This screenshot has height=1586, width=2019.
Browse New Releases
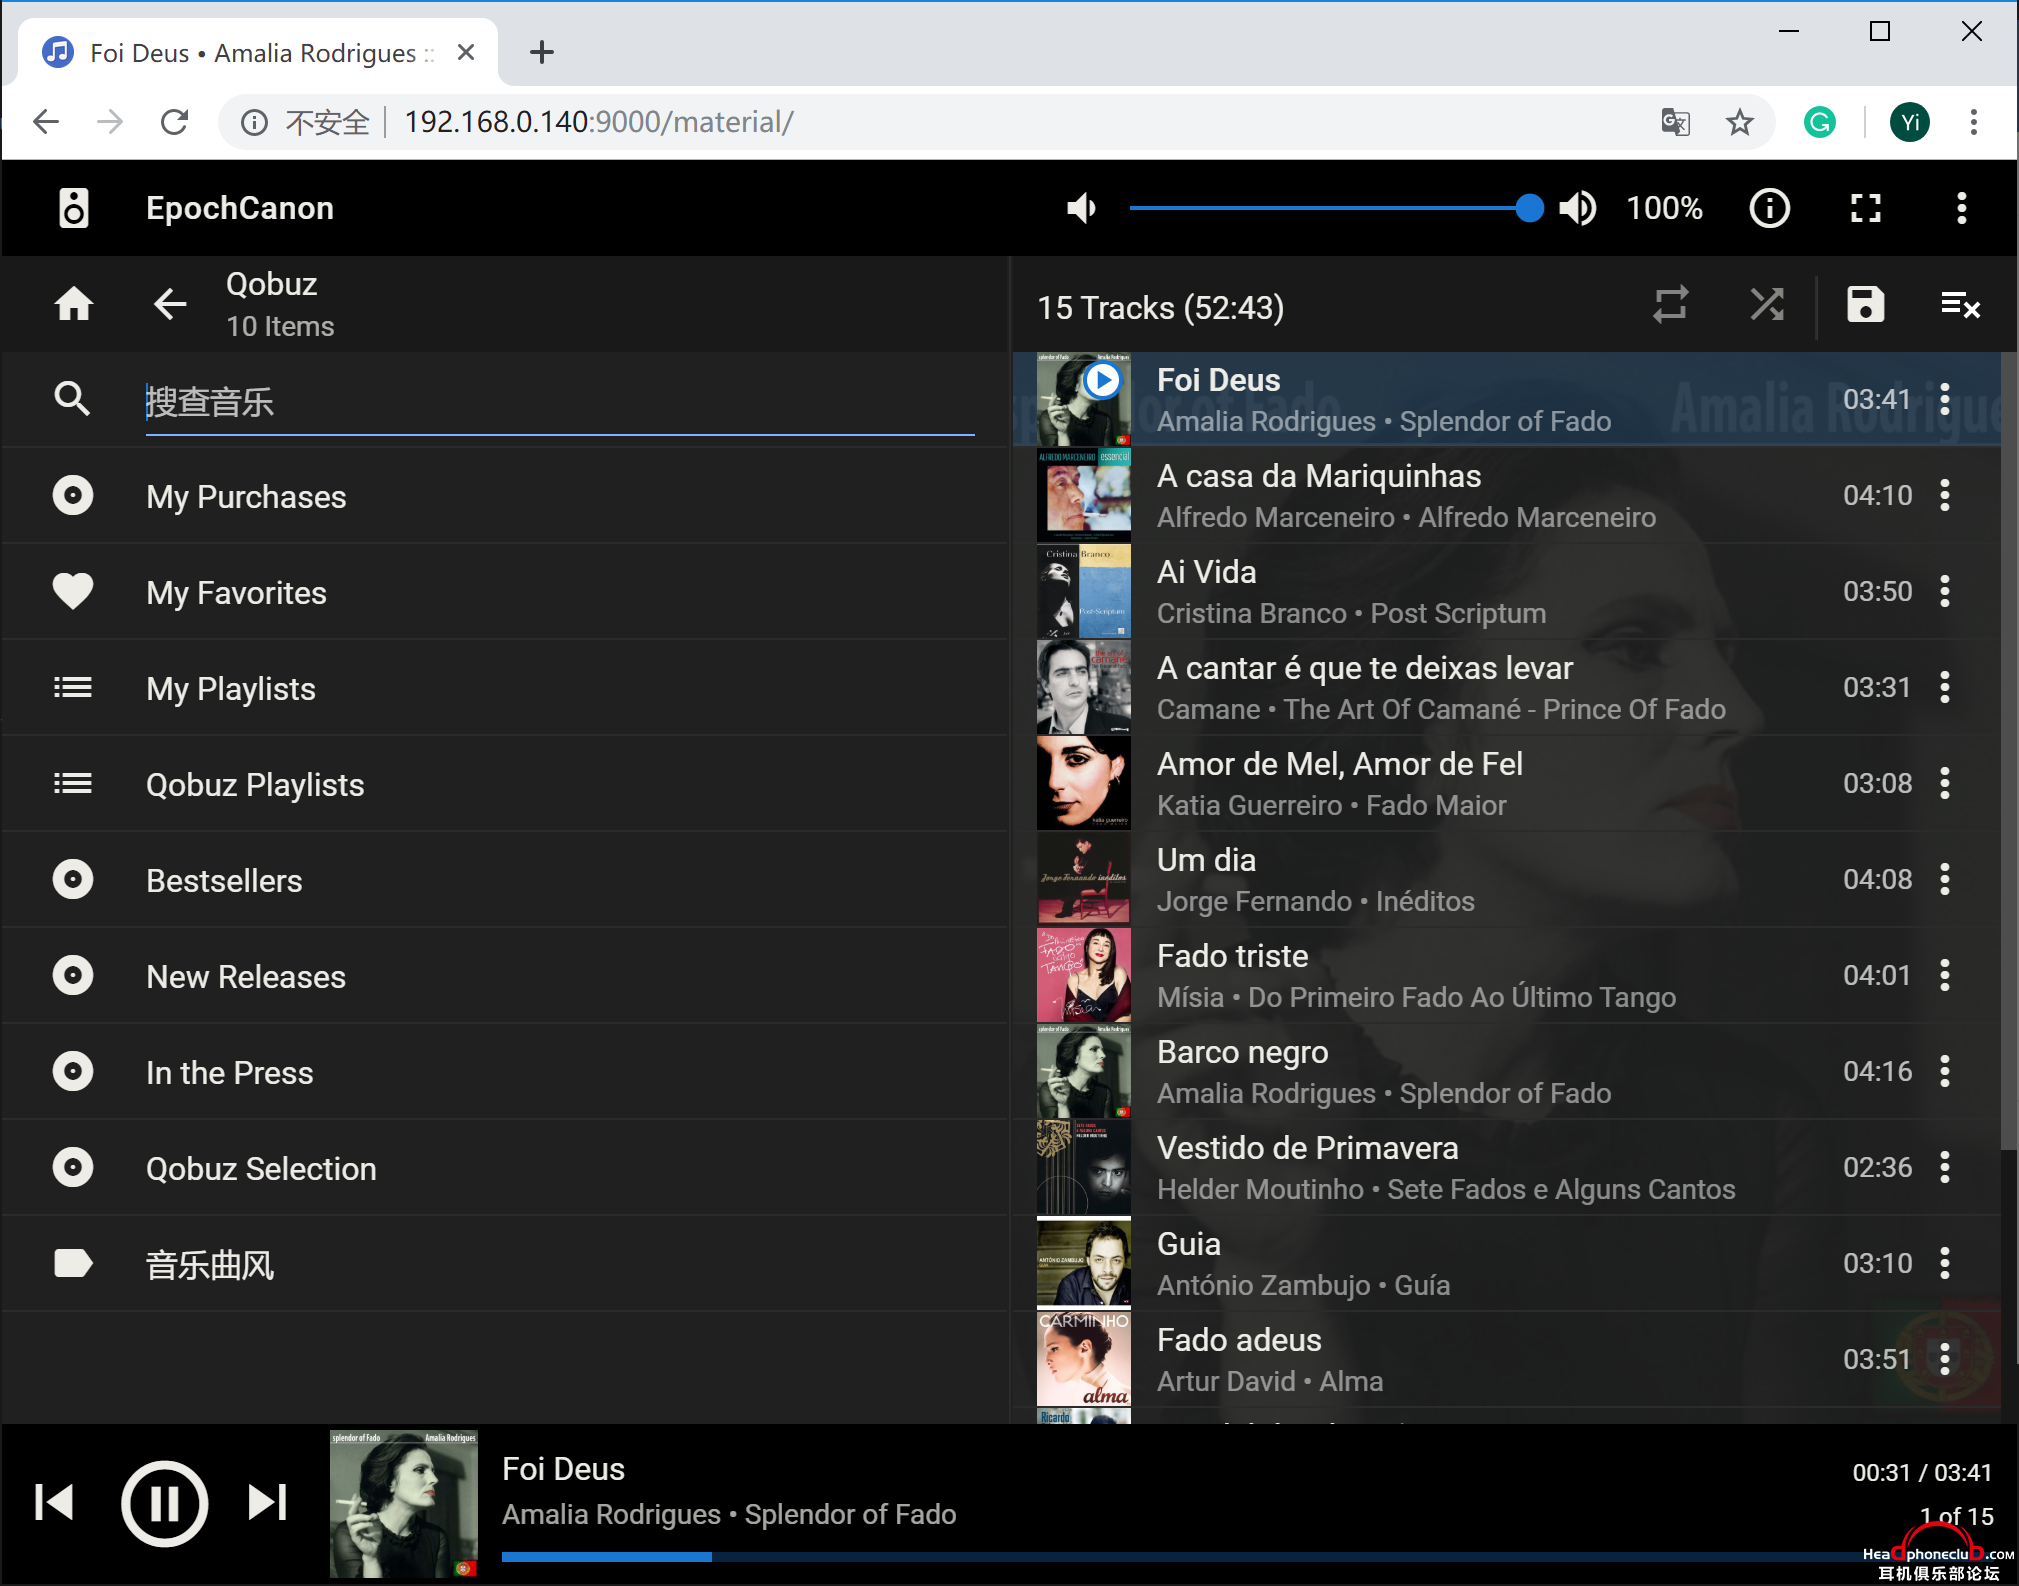pos(505,976)
